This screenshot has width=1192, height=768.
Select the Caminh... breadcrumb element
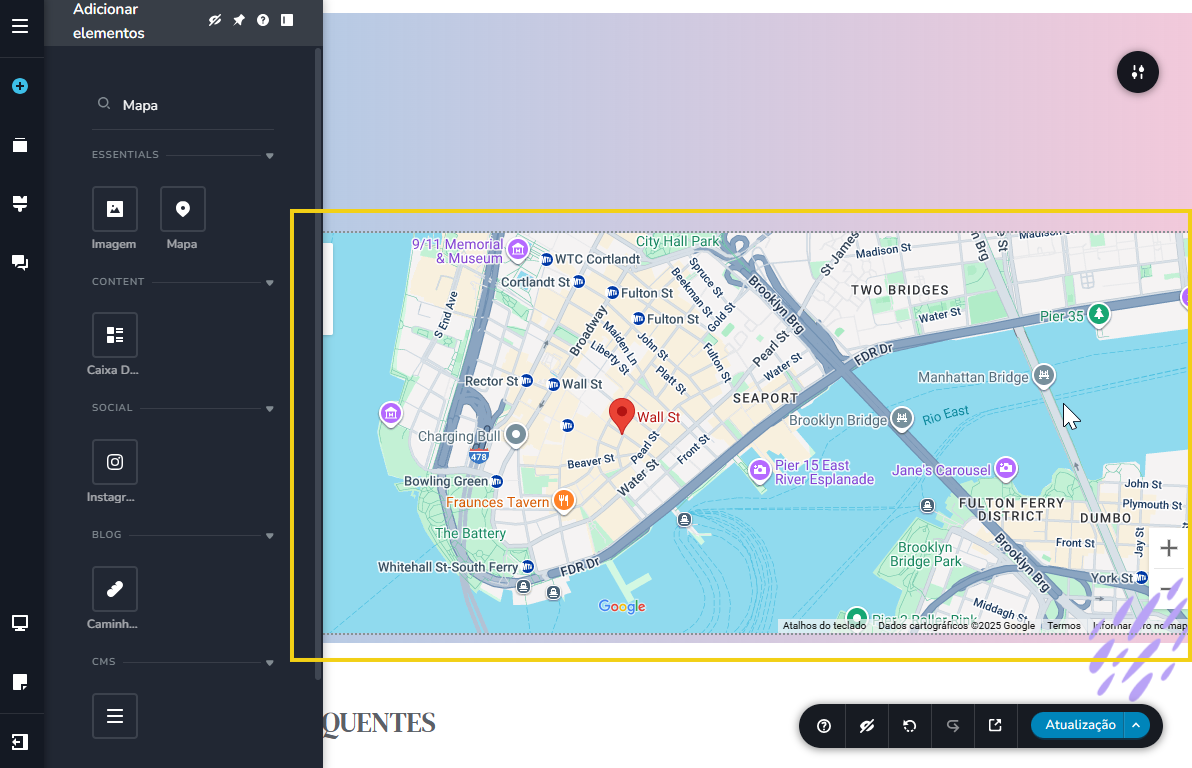pos(115,589)
